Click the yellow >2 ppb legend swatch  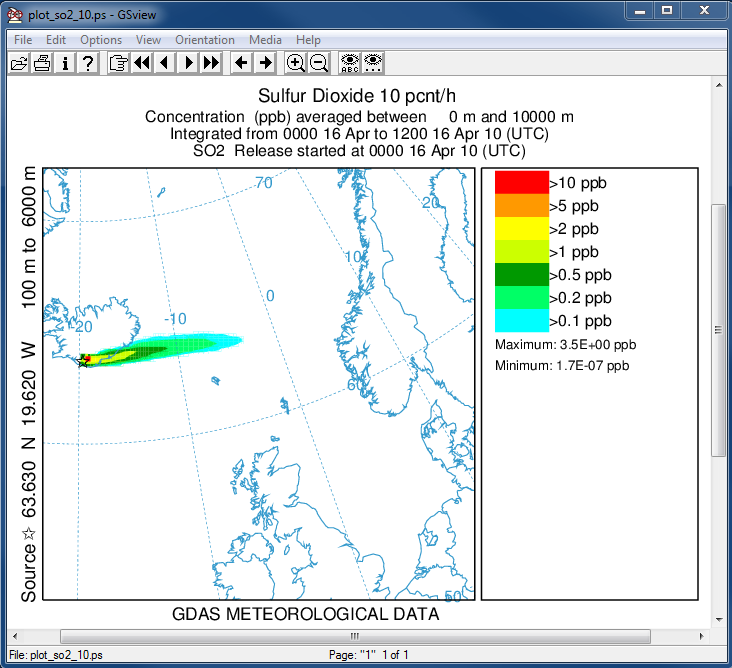521,228
